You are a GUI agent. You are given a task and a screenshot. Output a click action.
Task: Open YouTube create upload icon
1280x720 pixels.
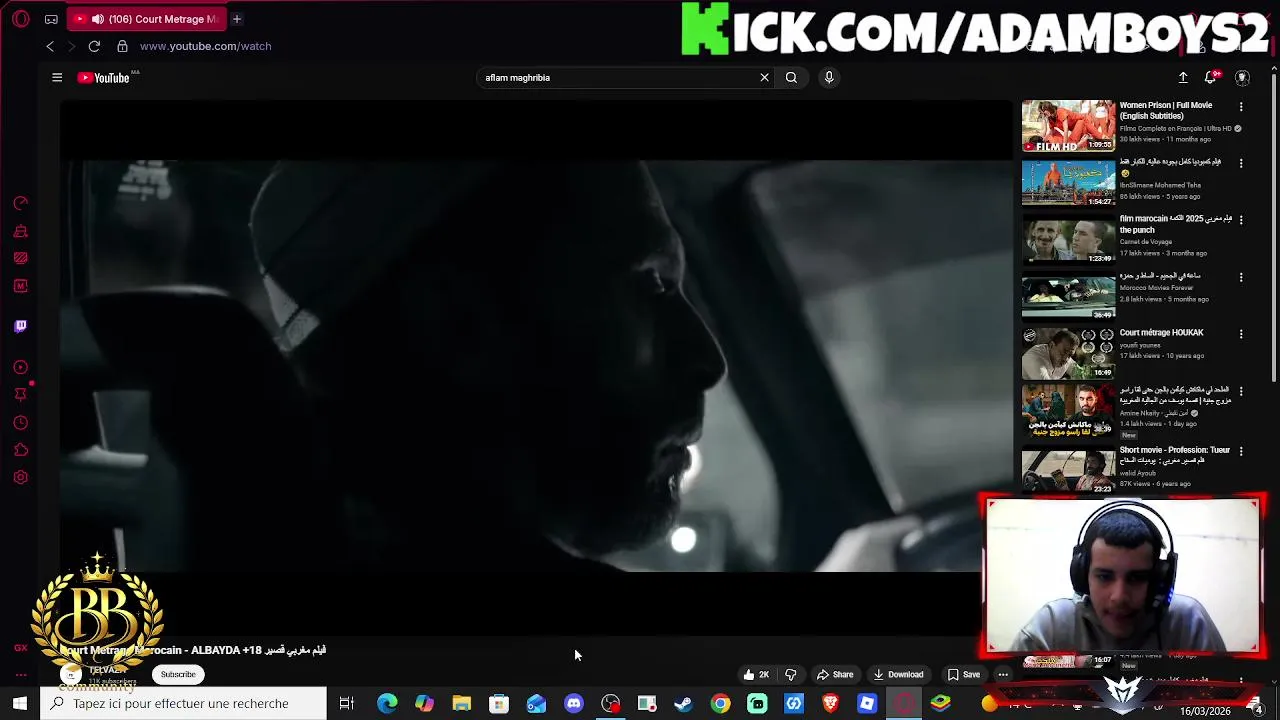coord(1183,77)
